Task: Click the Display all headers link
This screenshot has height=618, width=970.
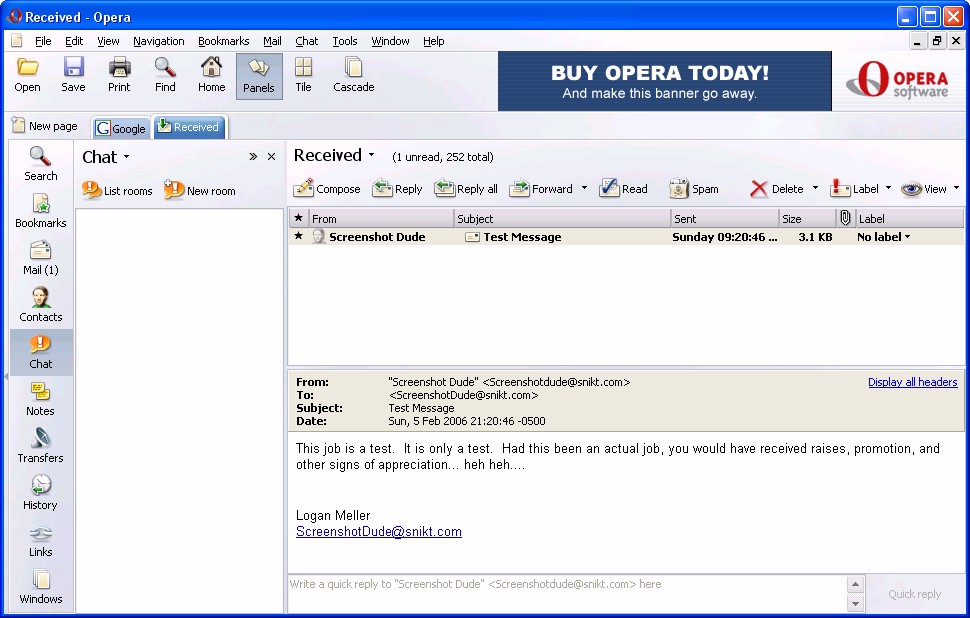Action: tap(912, 382)
